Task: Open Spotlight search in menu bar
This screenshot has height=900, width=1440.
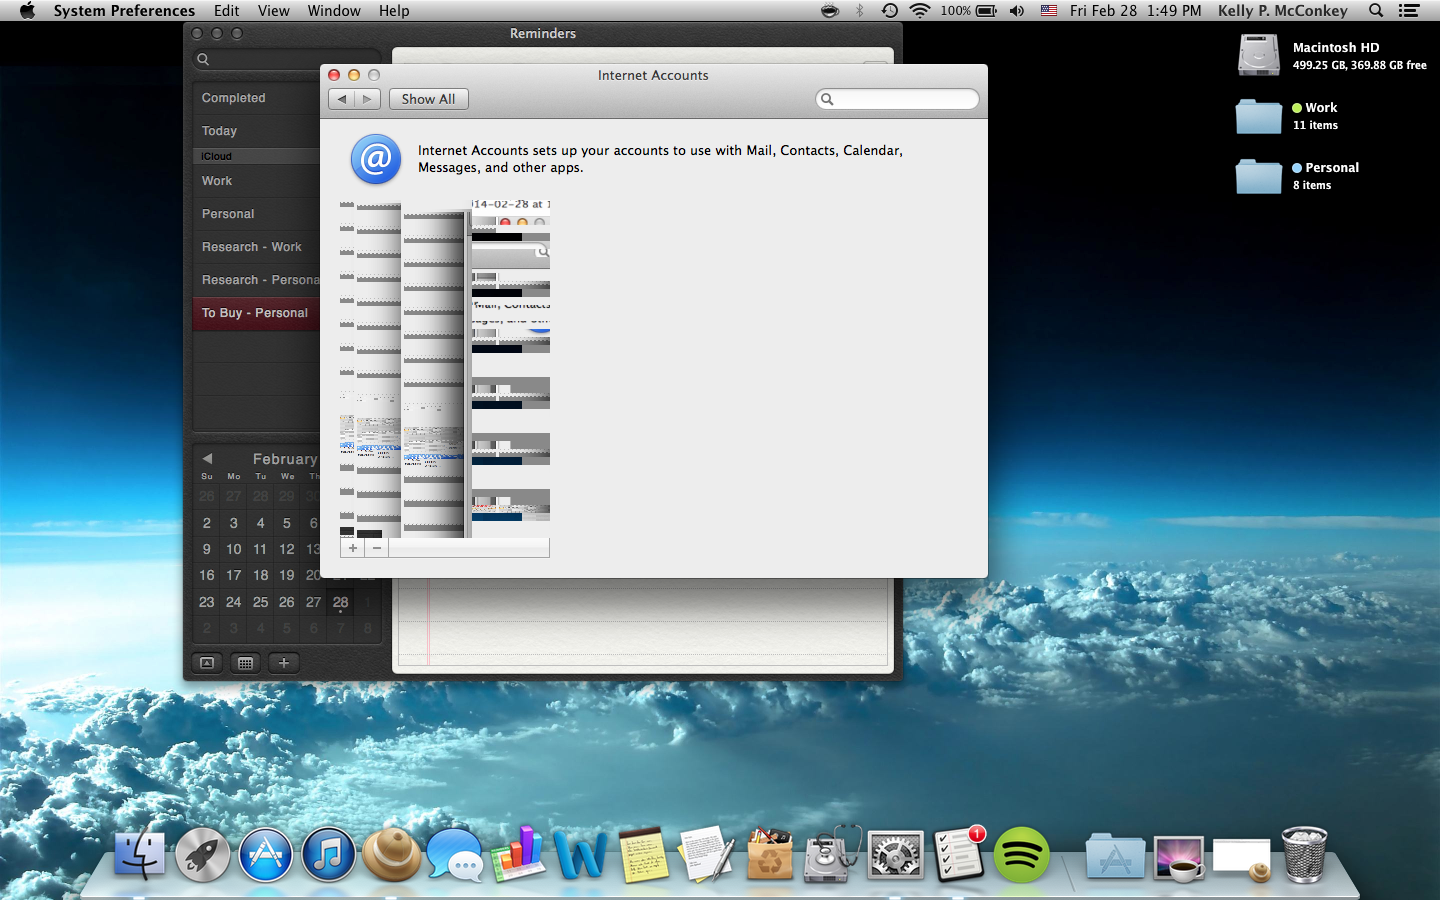Action: pos(1376,11)
